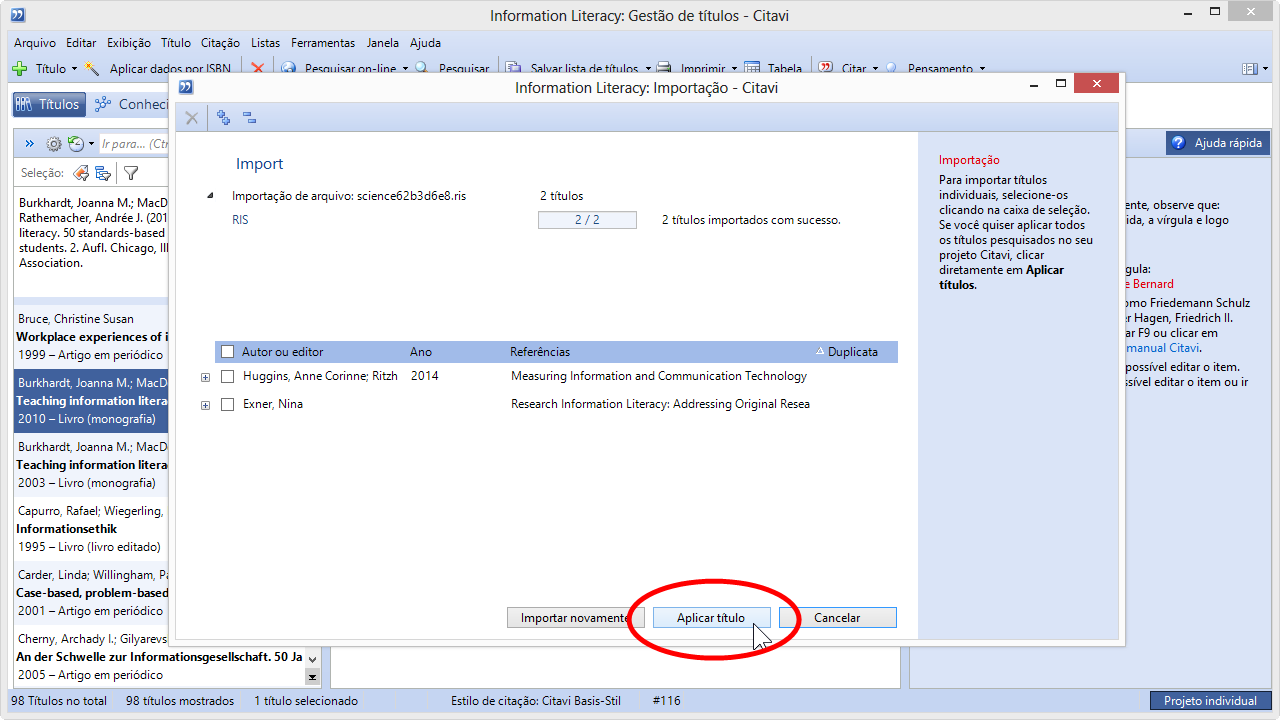Open the Ferramentas menu
1280x720 pixels.
[x=323, y=43]
